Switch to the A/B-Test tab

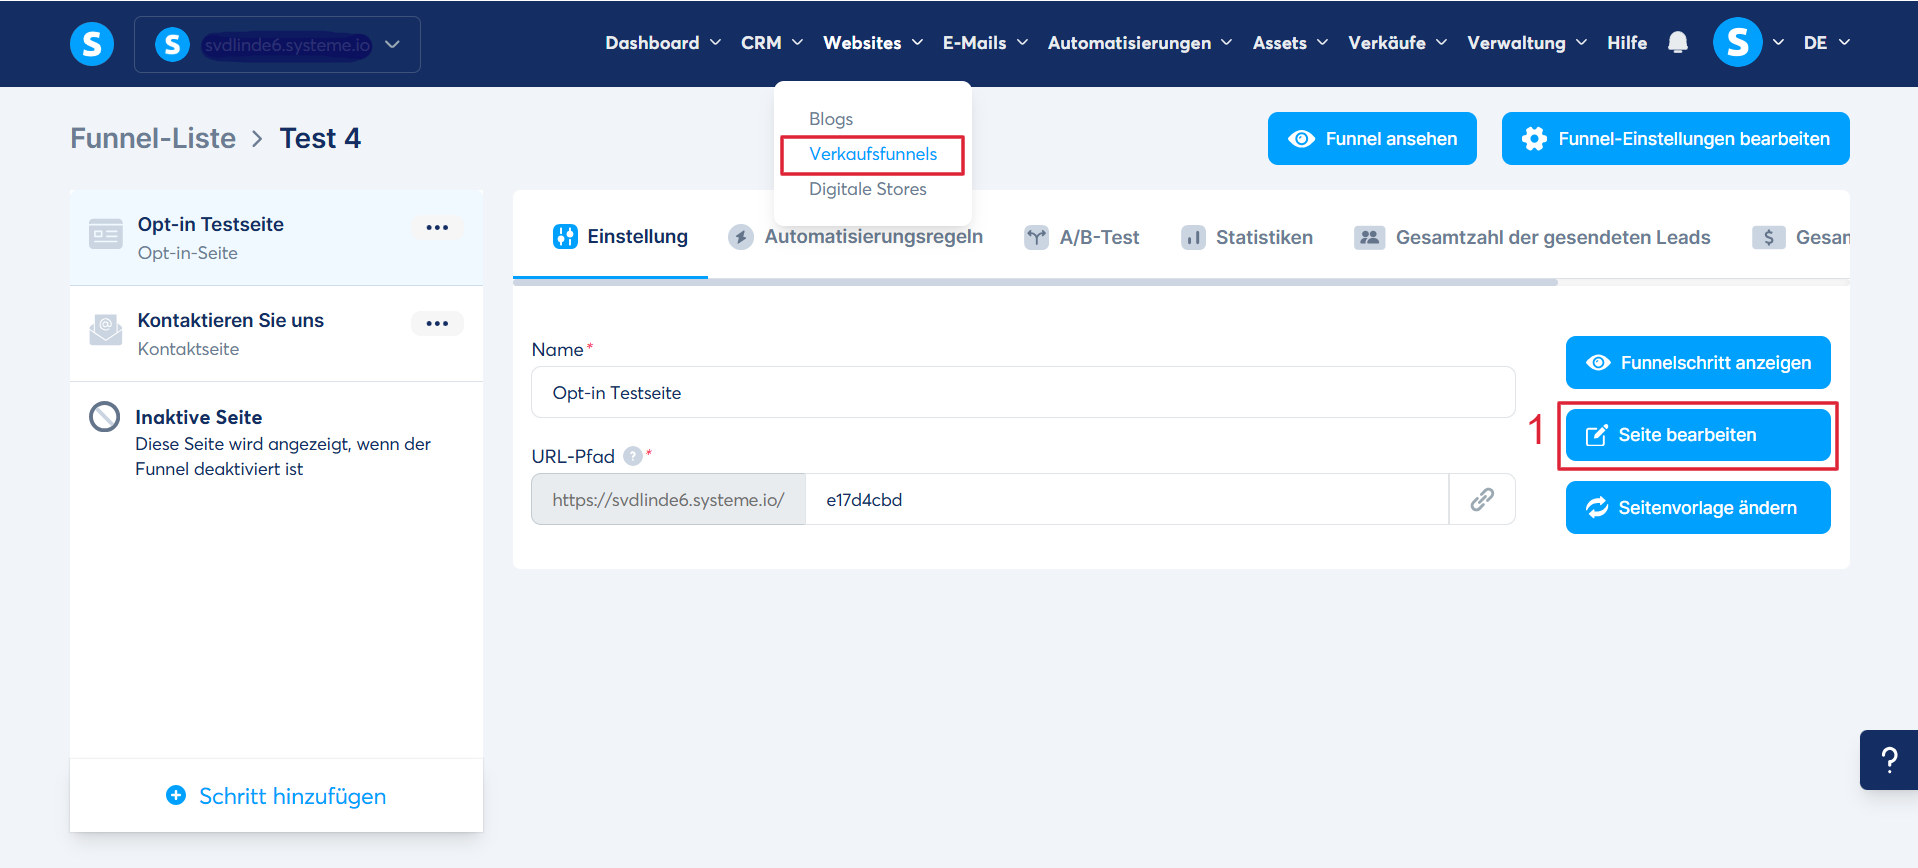[1082, 237]
